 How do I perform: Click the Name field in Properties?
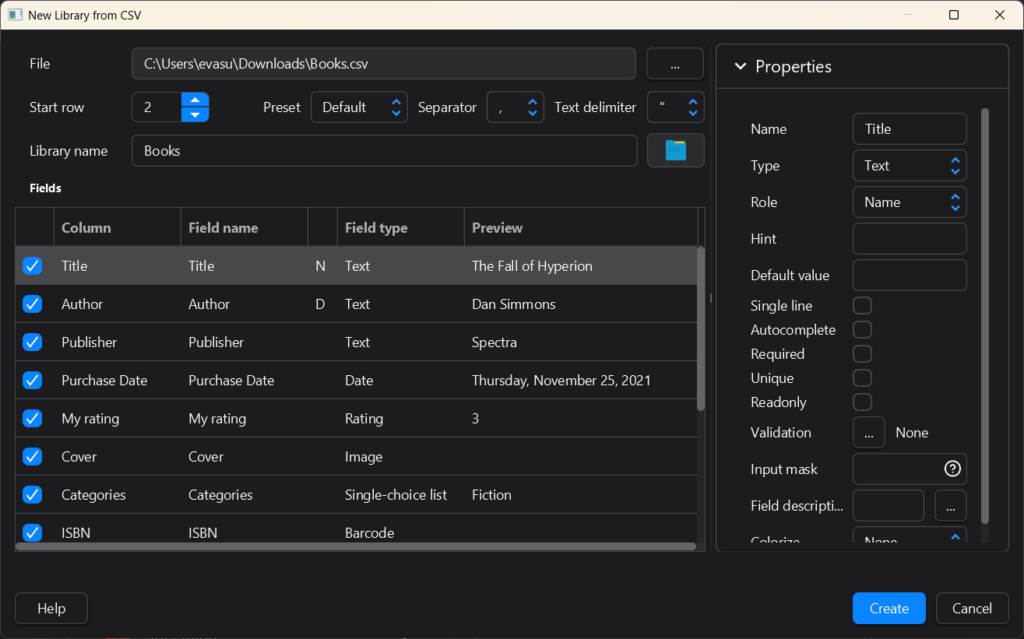909,129
